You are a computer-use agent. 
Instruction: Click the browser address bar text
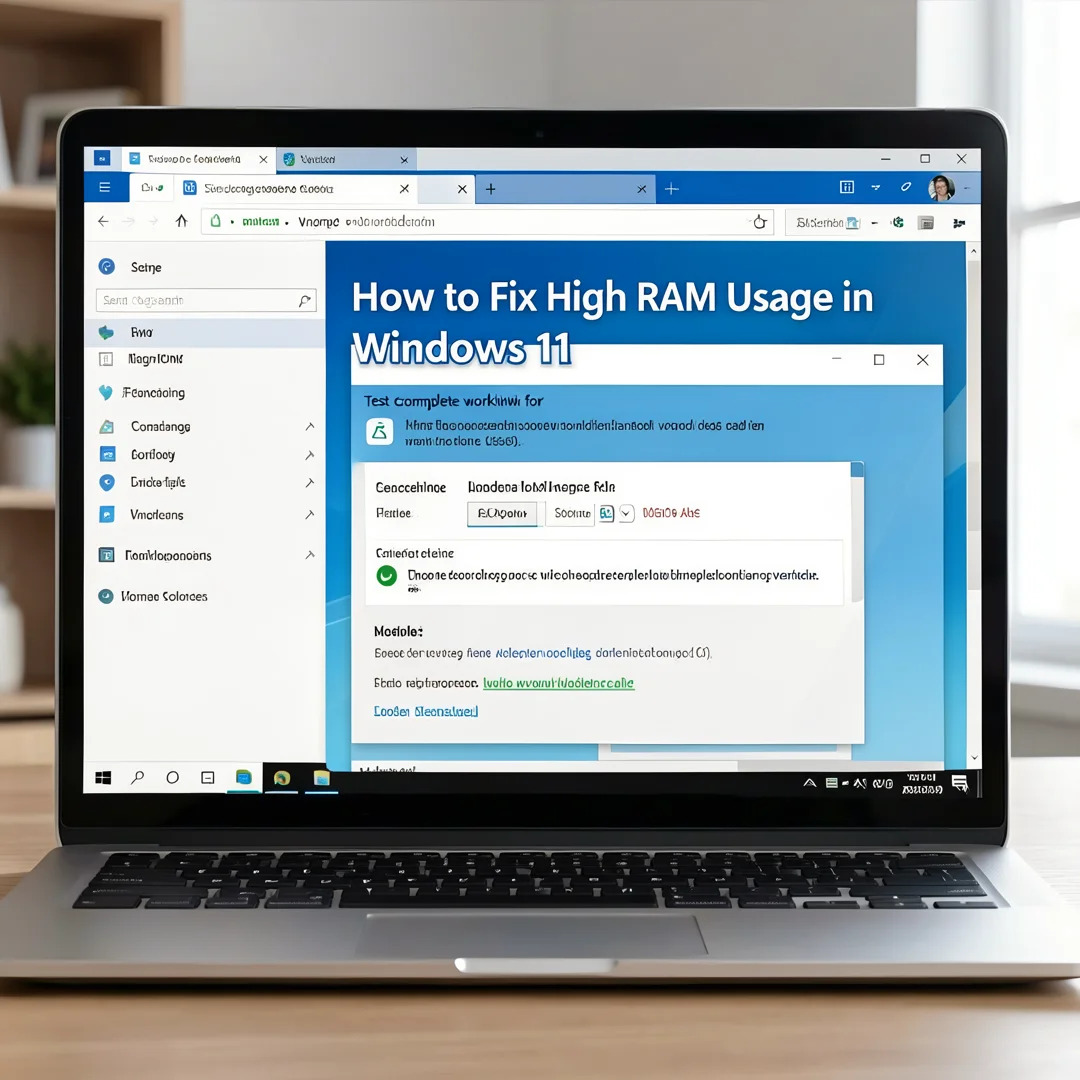pyautogui.click(x=366, y=222)
